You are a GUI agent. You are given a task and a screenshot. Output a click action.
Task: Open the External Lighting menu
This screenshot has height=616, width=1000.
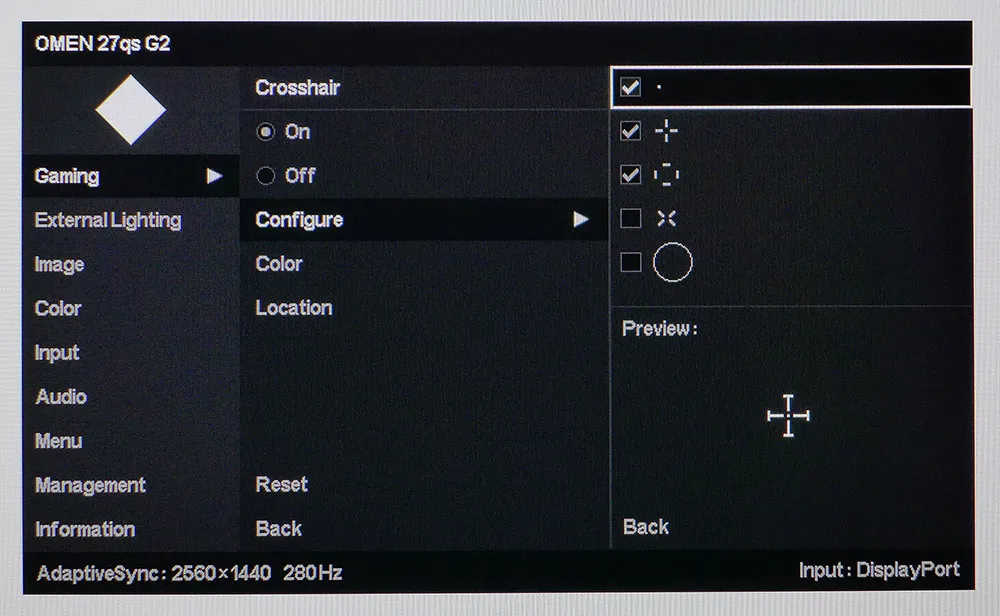(108, 221)
